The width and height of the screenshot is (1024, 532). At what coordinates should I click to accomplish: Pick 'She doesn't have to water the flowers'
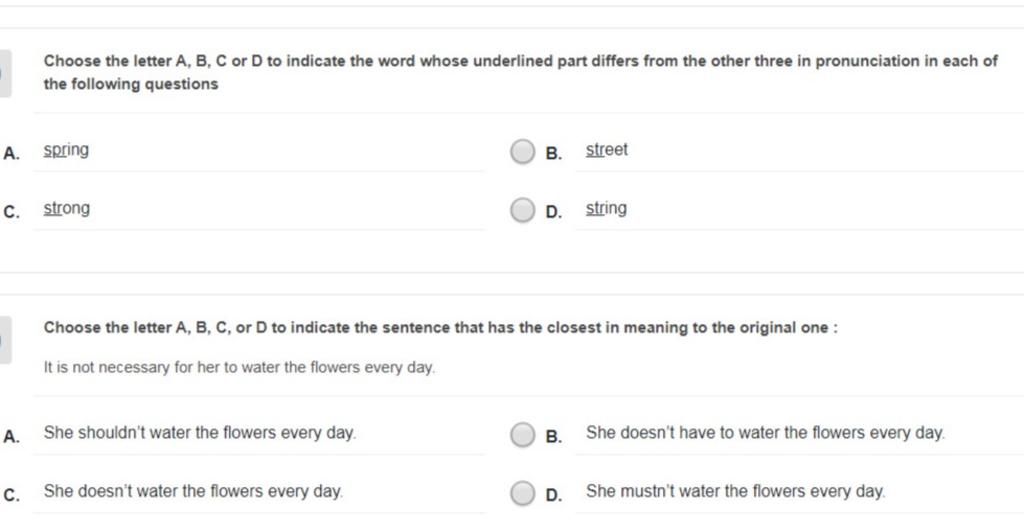(x=765, y=433)
